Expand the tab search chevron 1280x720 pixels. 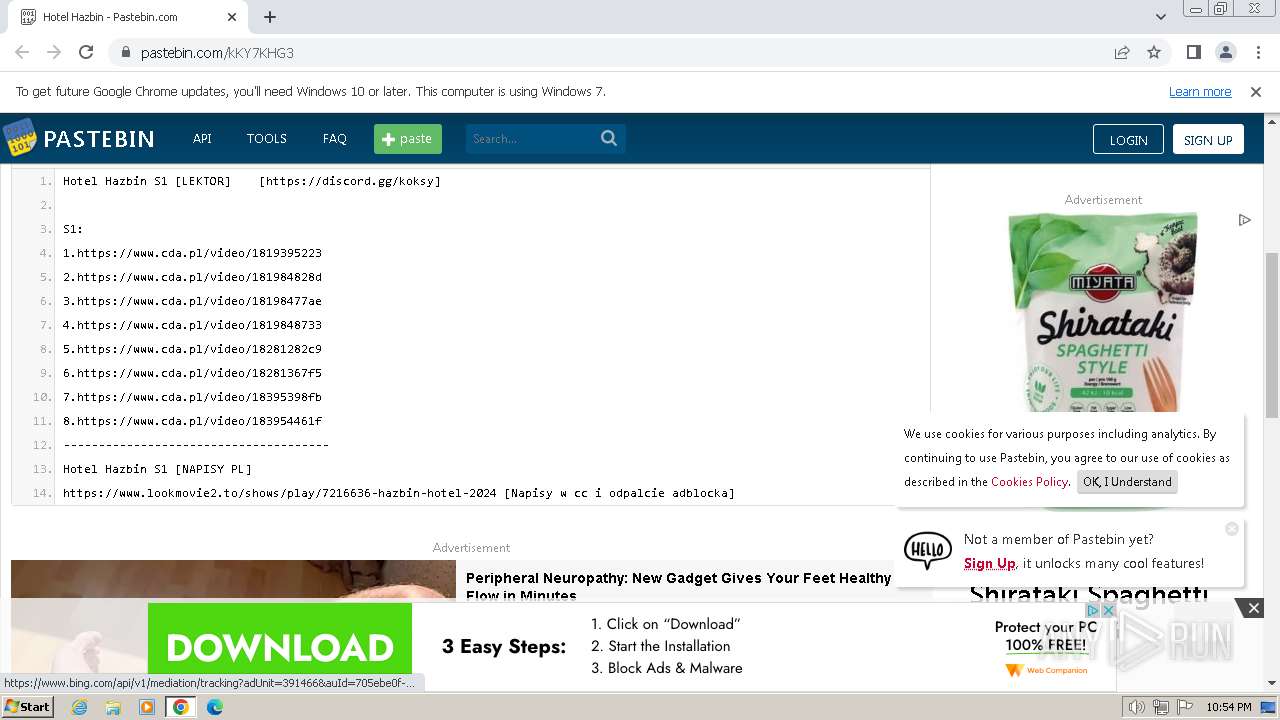click(1160, 17)
